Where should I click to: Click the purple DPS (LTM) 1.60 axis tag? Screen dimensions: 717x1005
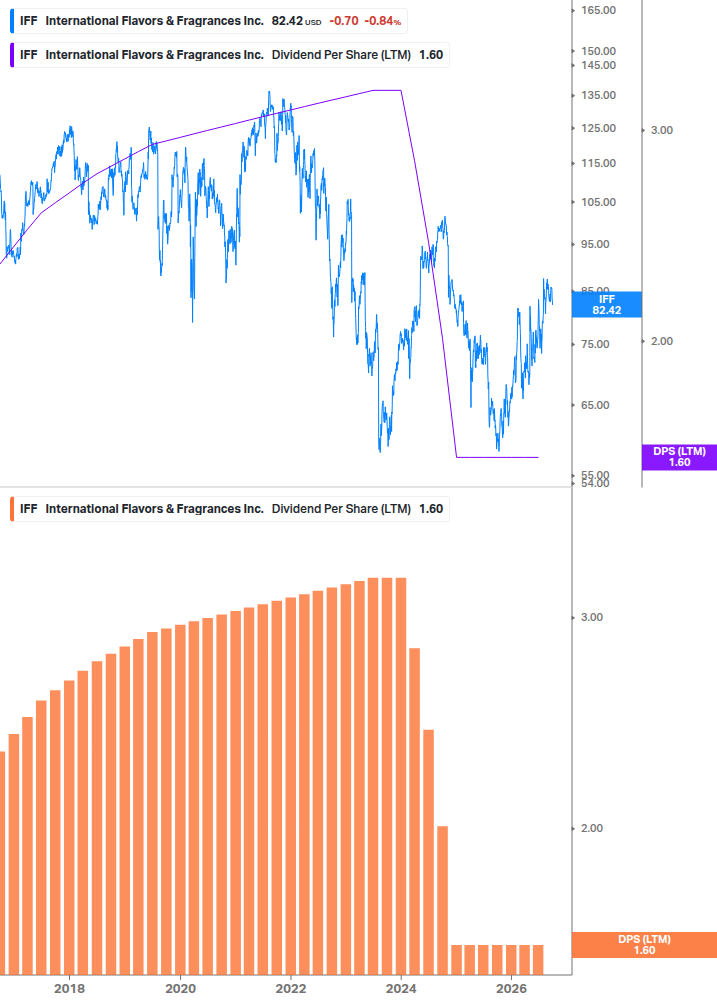tap(679, 457)
